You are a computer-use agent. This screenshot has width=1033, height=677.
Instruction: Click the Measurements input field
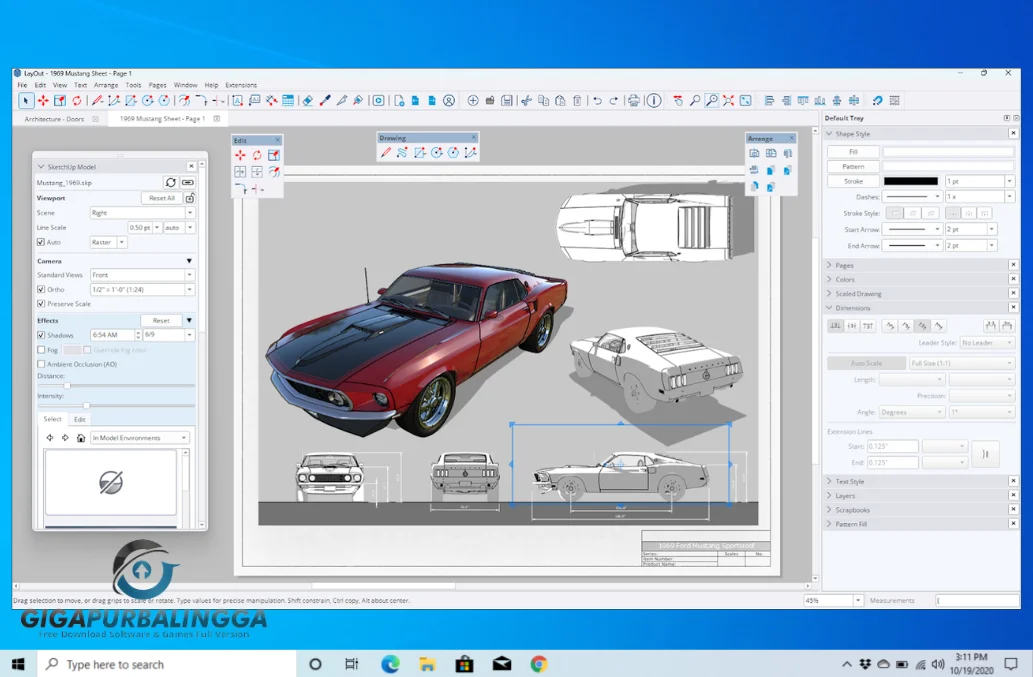pyautogui.click(x=977, y=601)
